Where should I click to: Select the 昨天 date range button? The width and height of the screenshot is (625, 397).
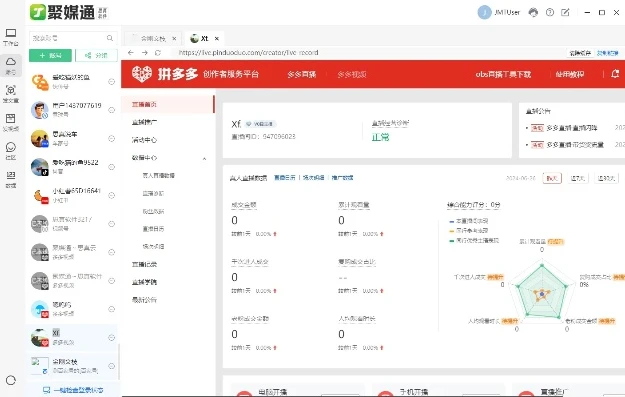click(552, 178)
